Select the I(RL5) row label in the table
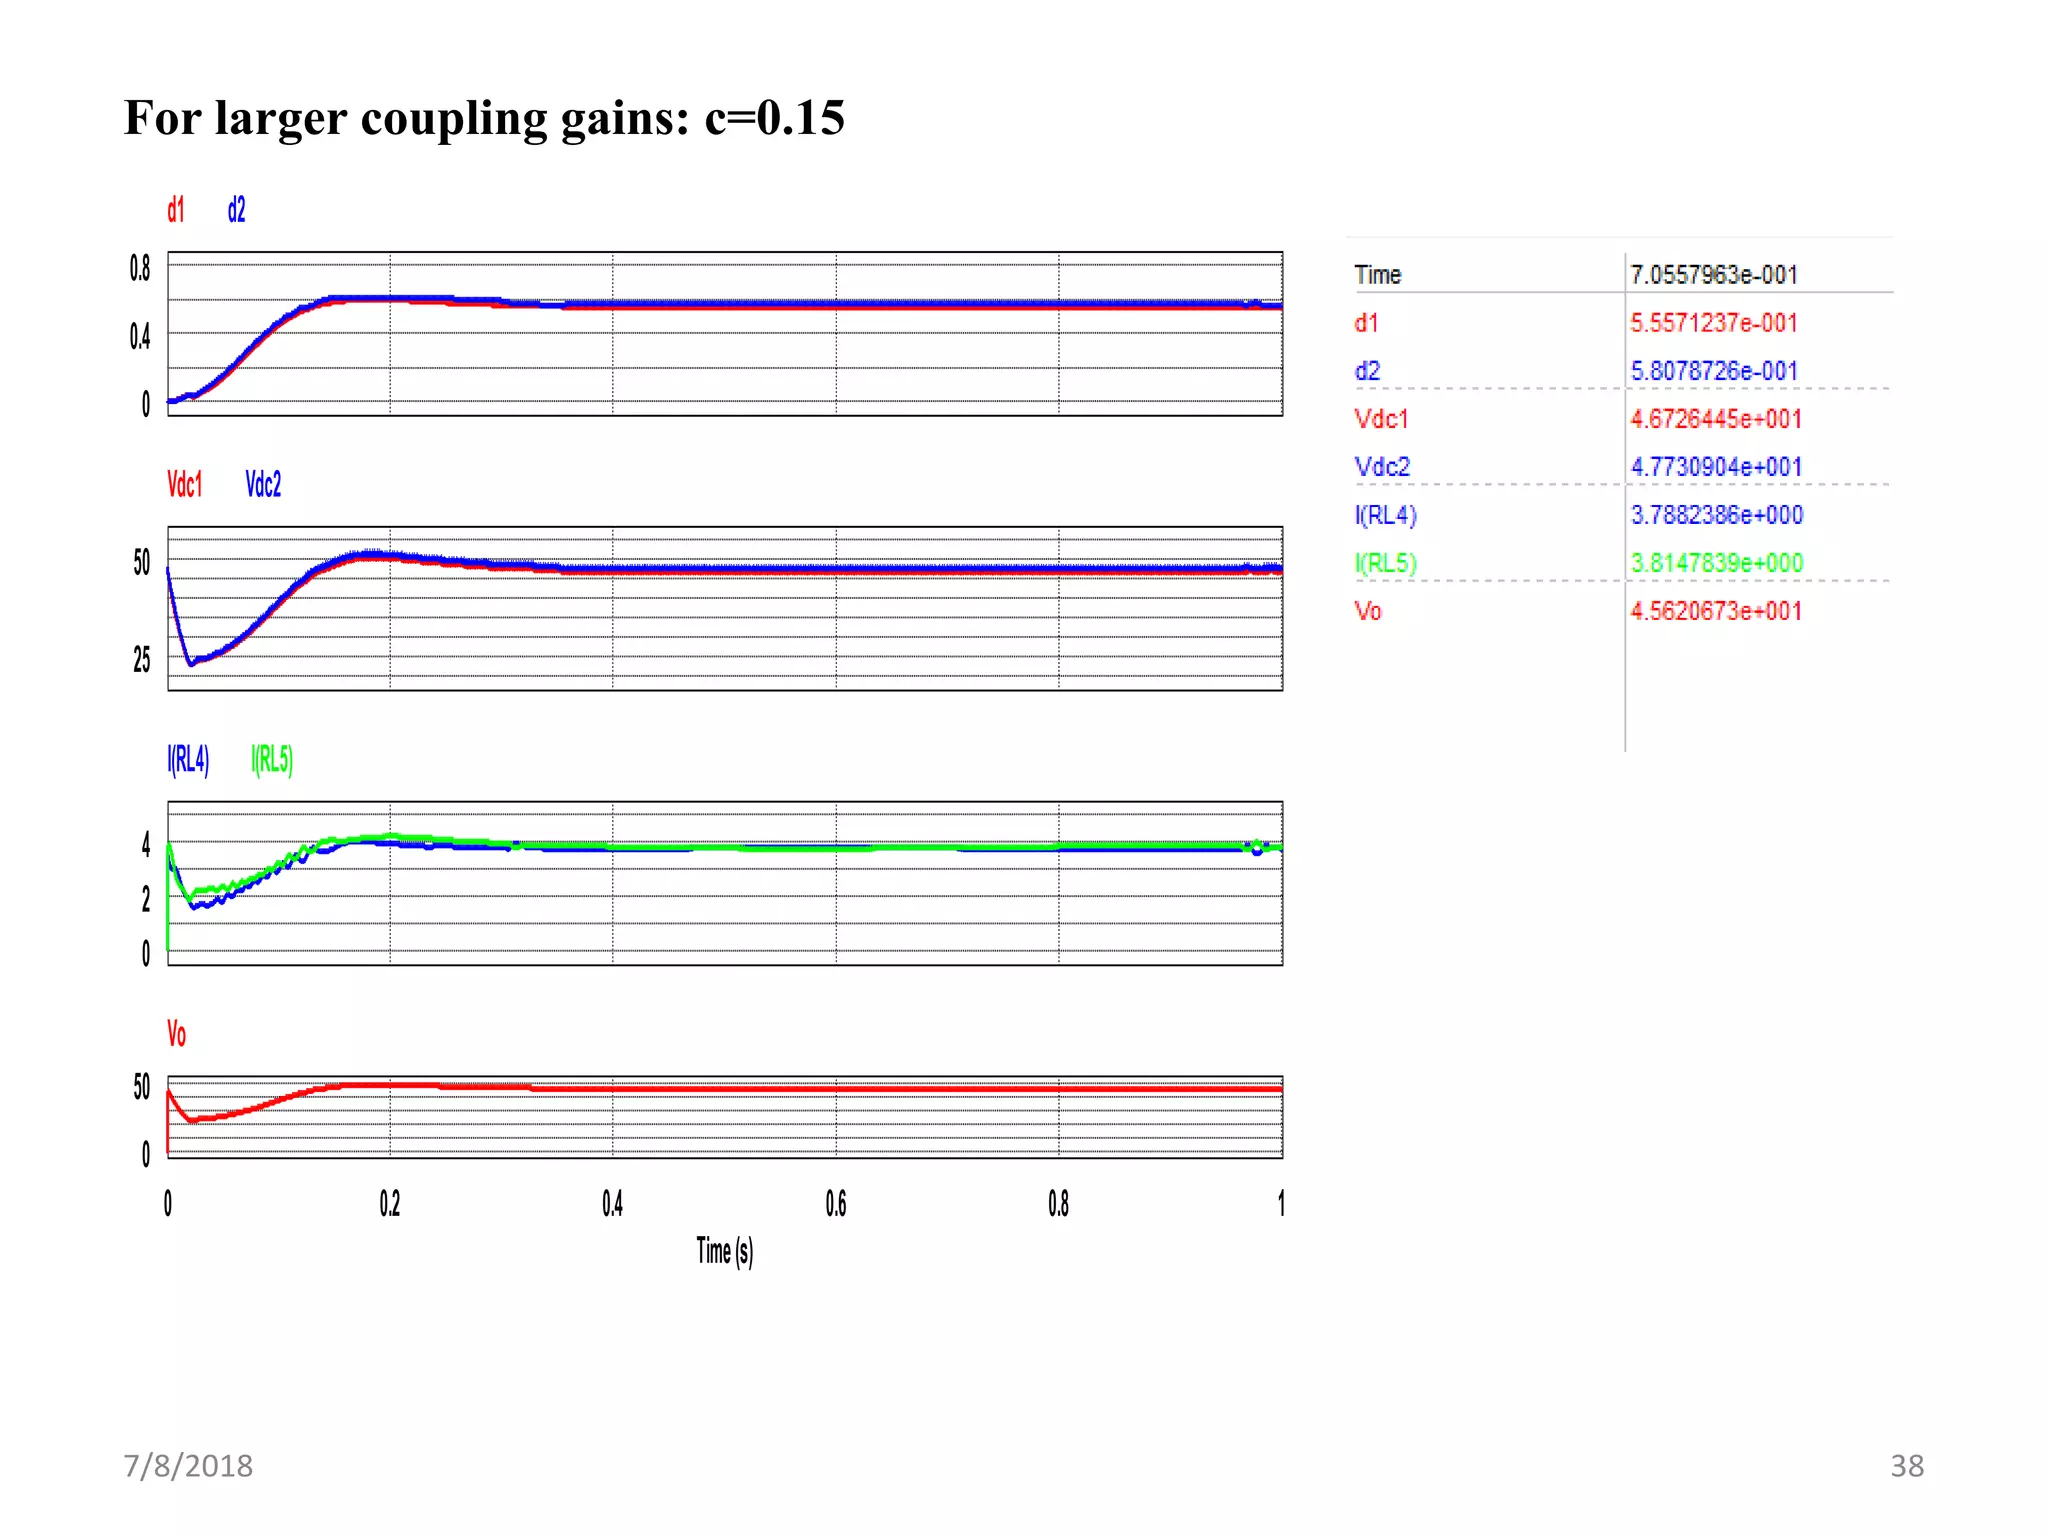This screenshot has width=2048, height=1536. coord(1386,563)
